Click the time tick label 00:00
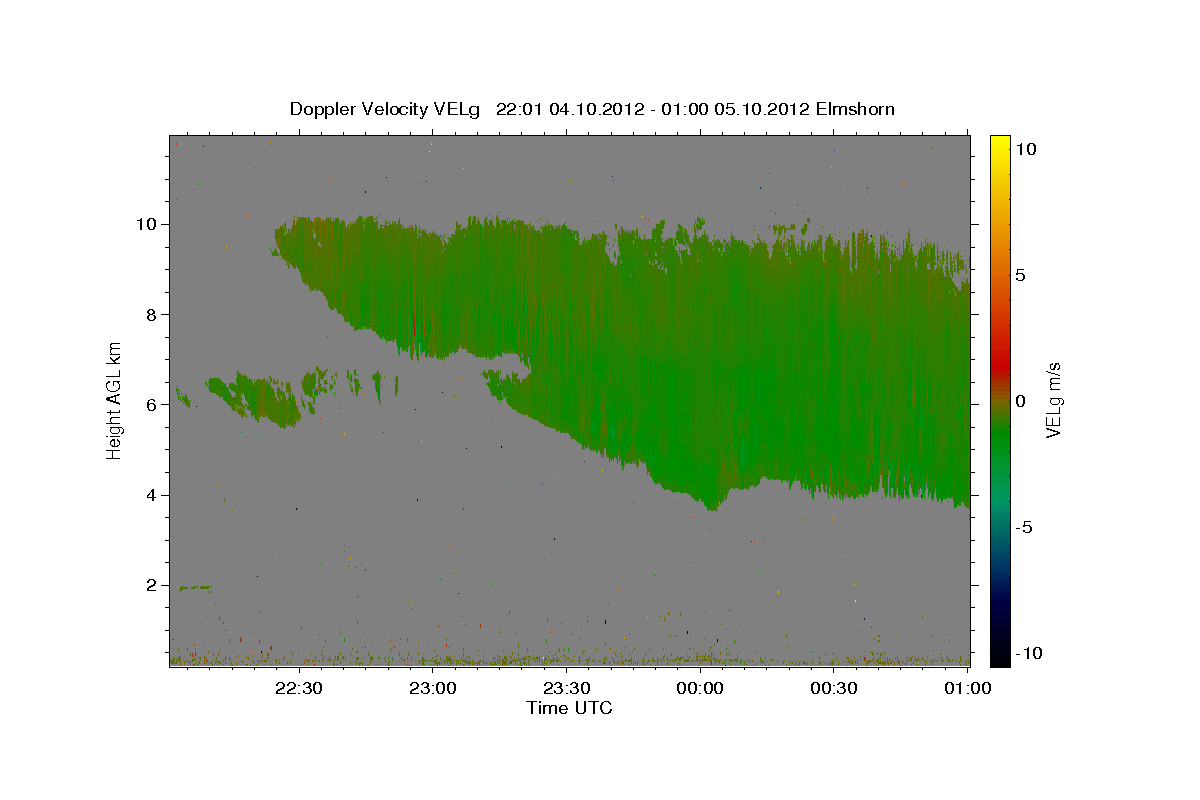This screenshot has height=800, width=1200. pyautogui.click(x=700, y=688)
